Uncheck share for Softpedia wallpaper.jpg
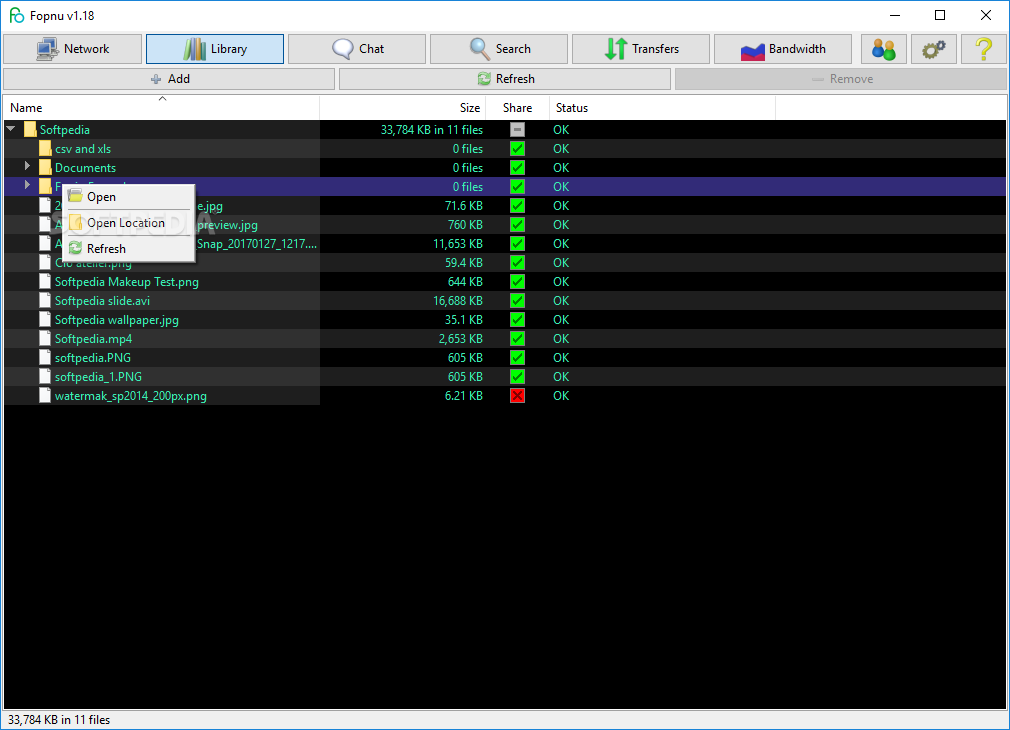Screen dimensions: 1010x730 click(x=517, y=320)
